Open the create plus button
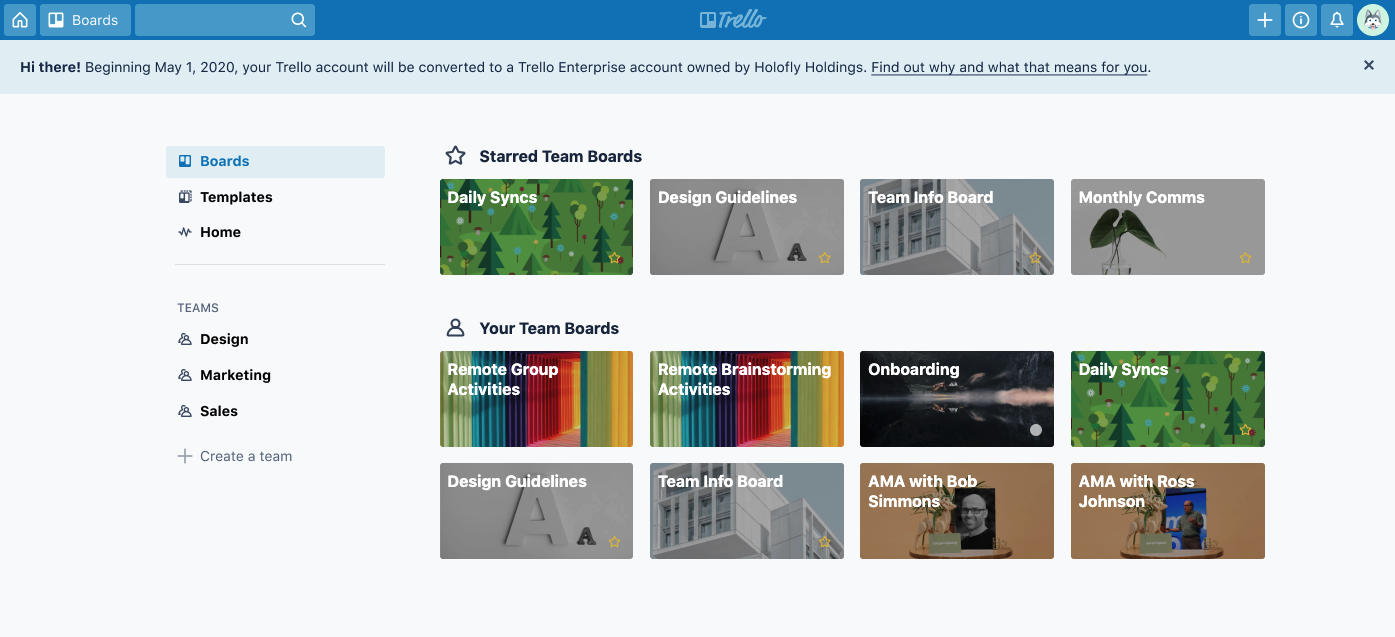 pos(1265,20)
